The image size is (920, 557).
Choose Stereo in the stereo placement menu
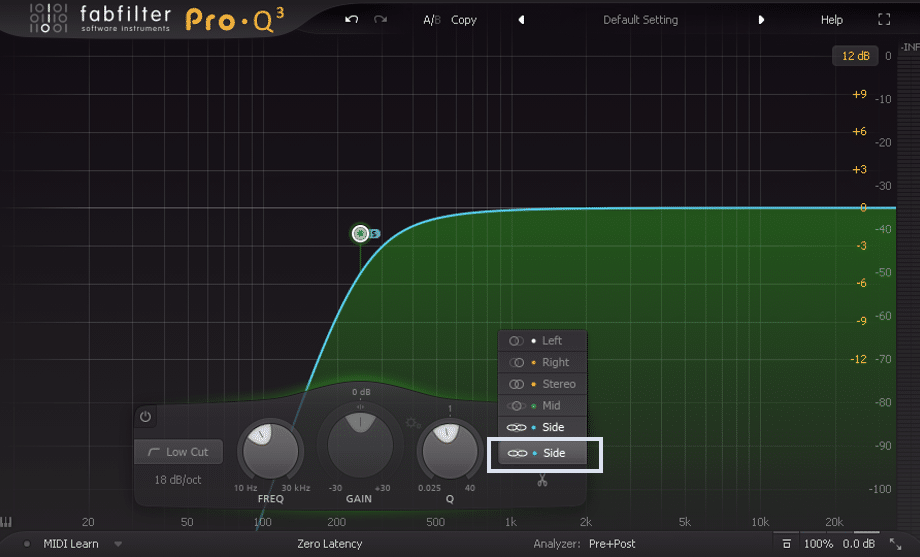542,384
